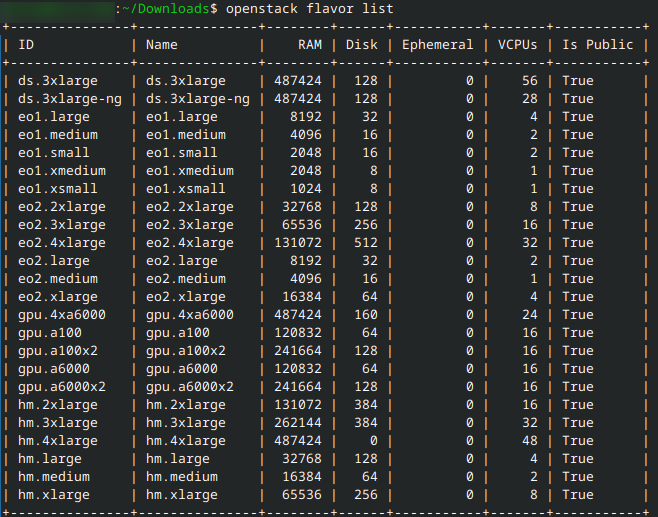Click 'gpu.a6000x2' in the Name column
658x517 pixels.
(x=190, y=387)
